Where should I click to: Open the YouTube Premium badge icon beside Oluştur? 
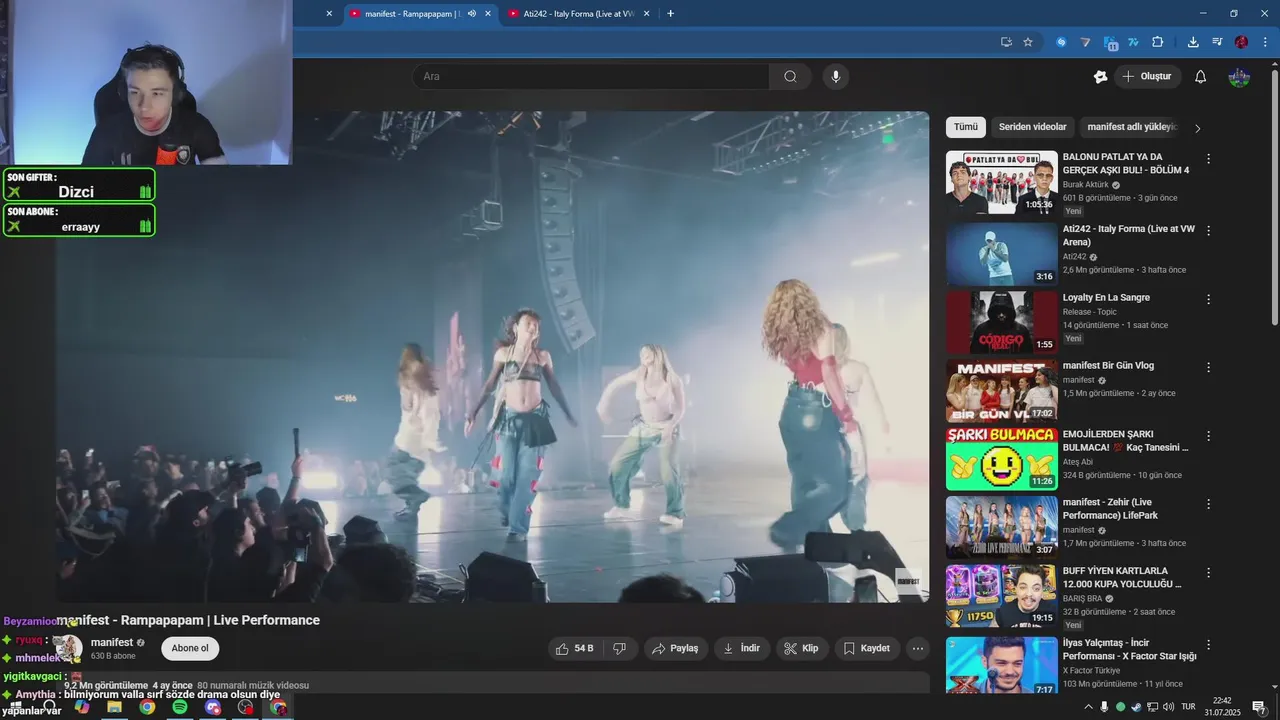point(1101,77)
